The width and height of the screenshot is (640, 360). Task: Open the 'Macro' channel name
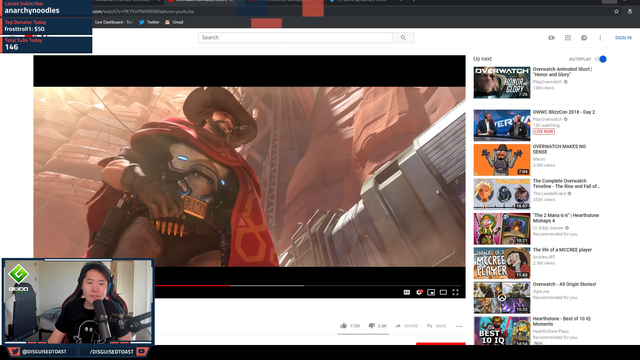539,159
